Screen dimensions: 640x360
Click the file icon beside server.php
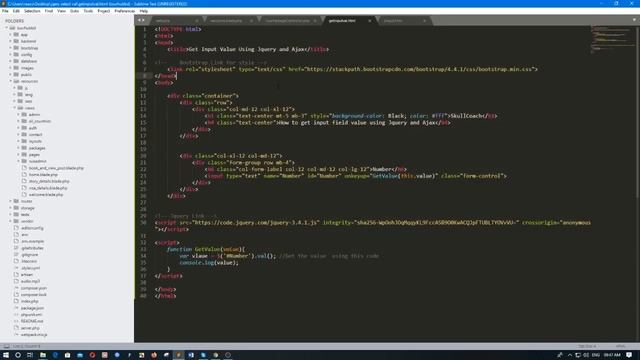16,328
